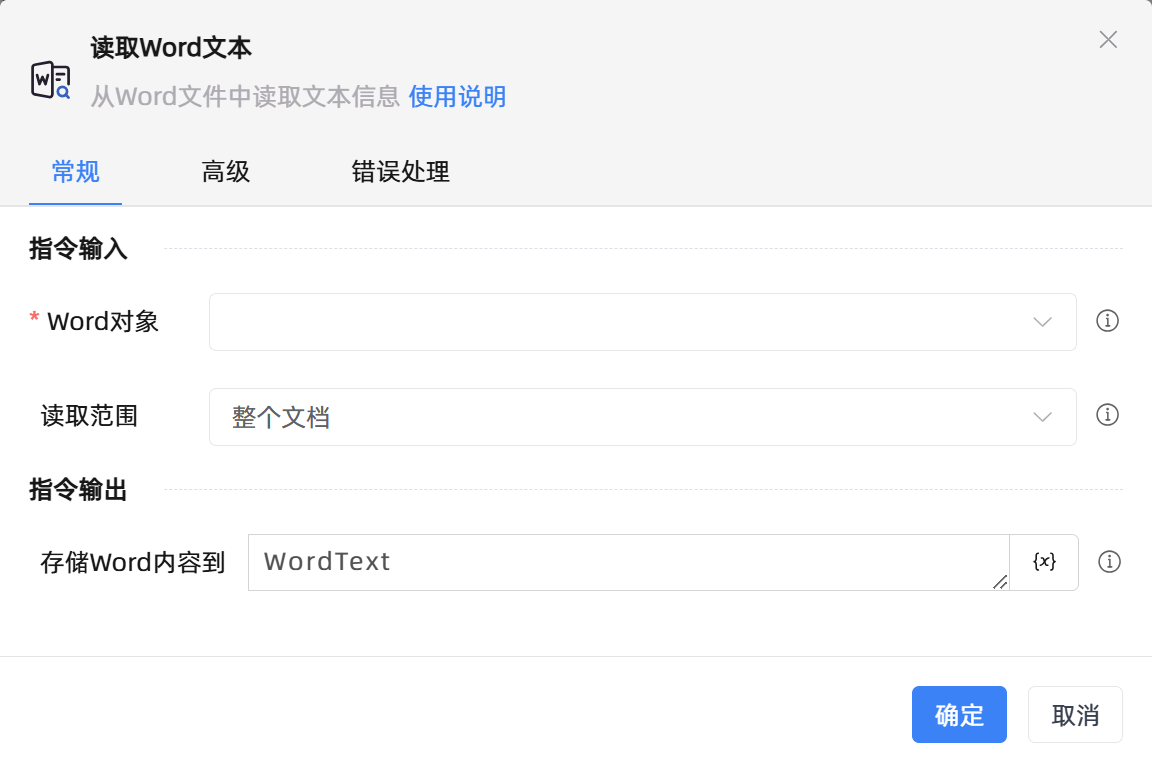Open the 错误处理 tab
1152x772 pixels.
click(400, 172)
